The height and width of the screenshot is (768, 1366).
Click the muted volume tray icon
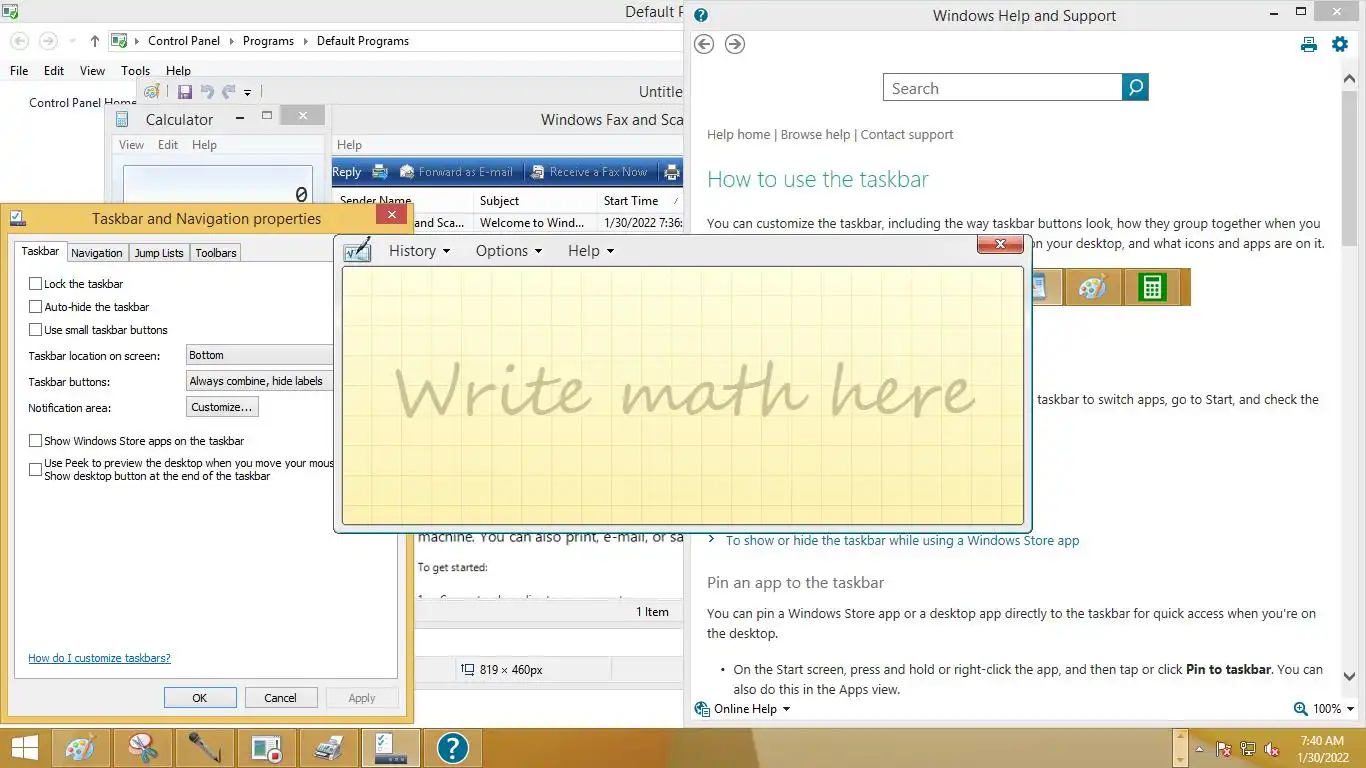tap(1272, 749)
